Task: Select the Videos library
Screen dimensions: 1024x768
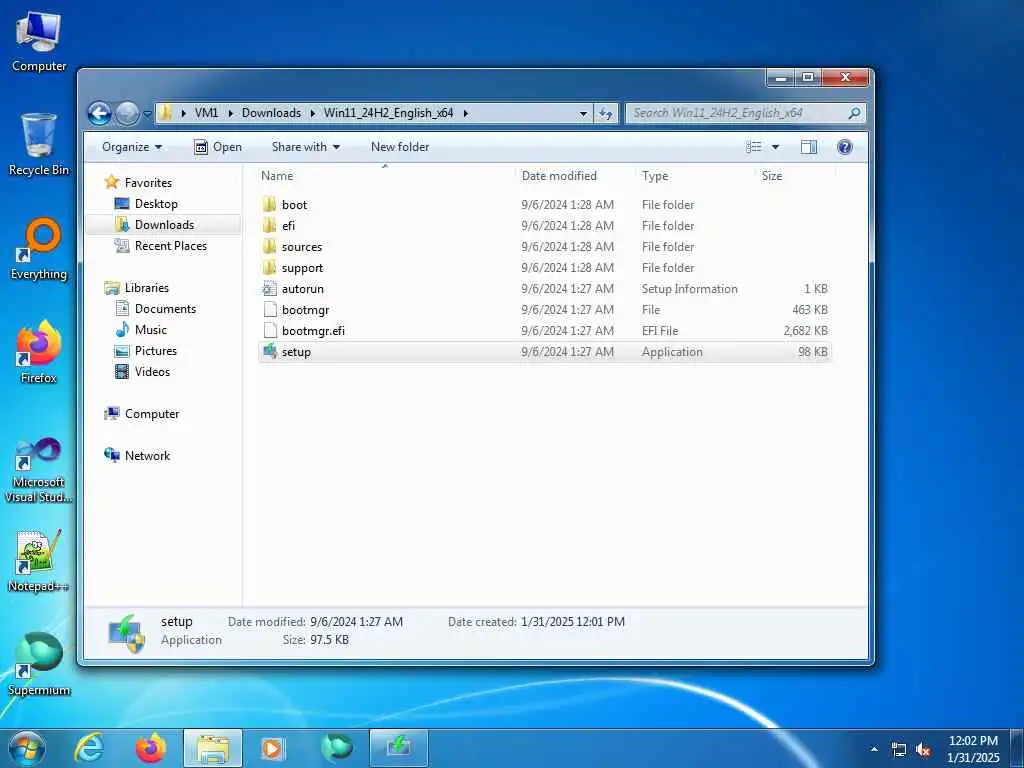Action: [152, 371]
